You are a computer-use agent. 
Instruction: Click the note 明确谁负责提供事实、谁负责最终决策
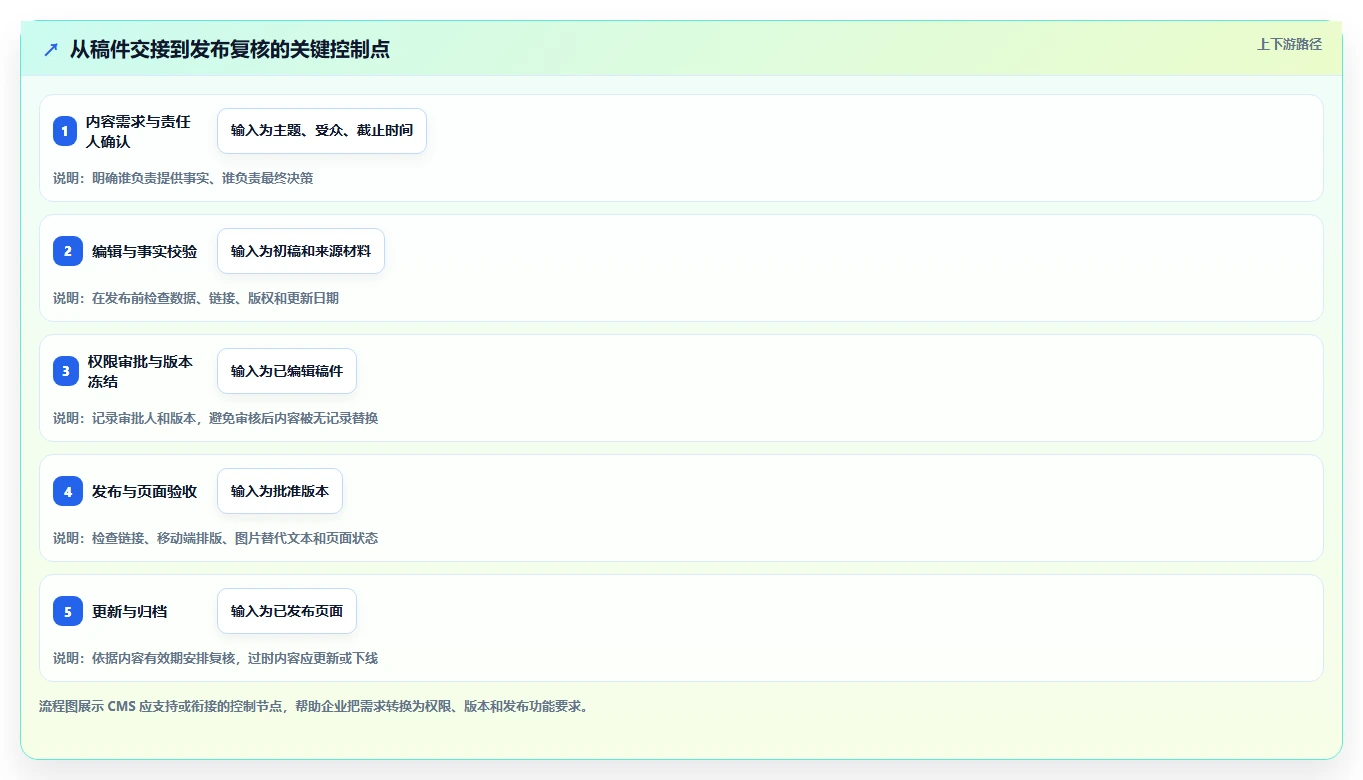tap(183, 178)
